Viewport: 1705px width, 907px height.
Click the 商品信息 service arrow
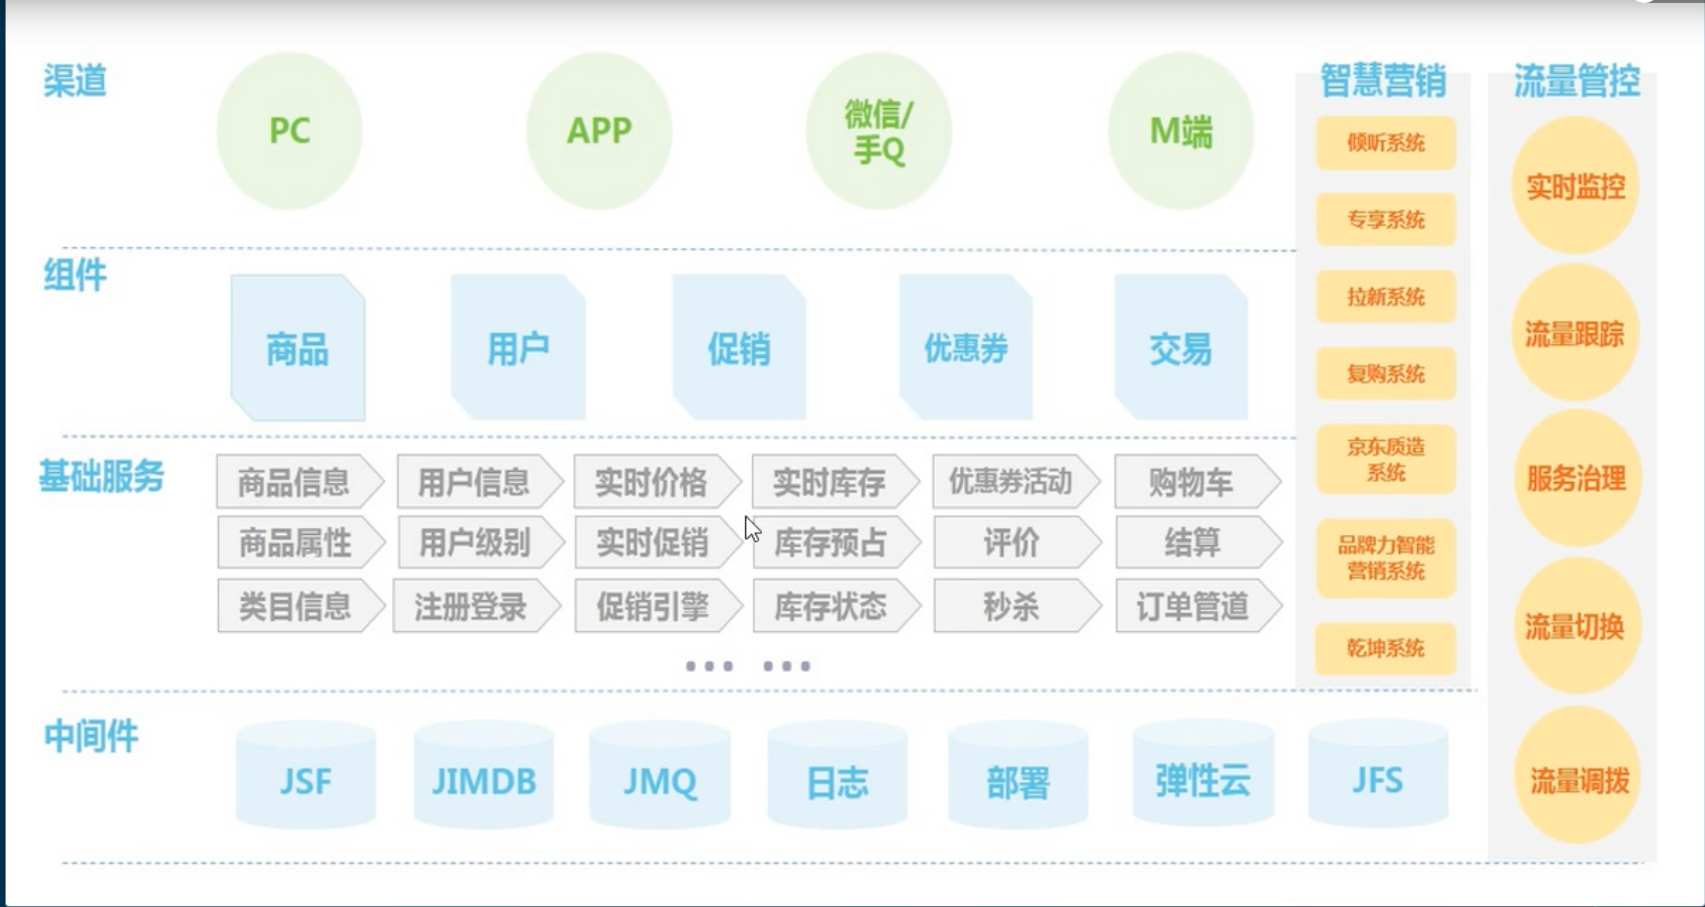point(300,482)
